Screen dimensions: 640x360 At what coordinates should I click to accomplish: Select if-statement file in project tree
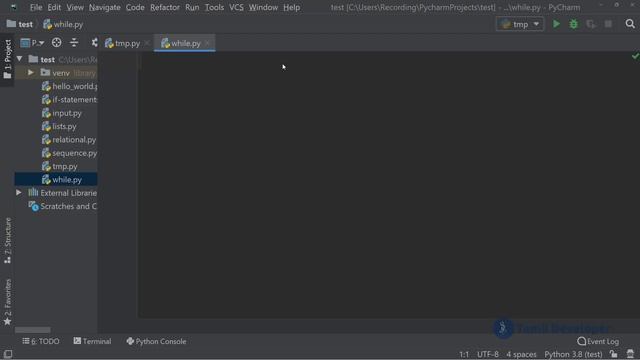(69, 100)
